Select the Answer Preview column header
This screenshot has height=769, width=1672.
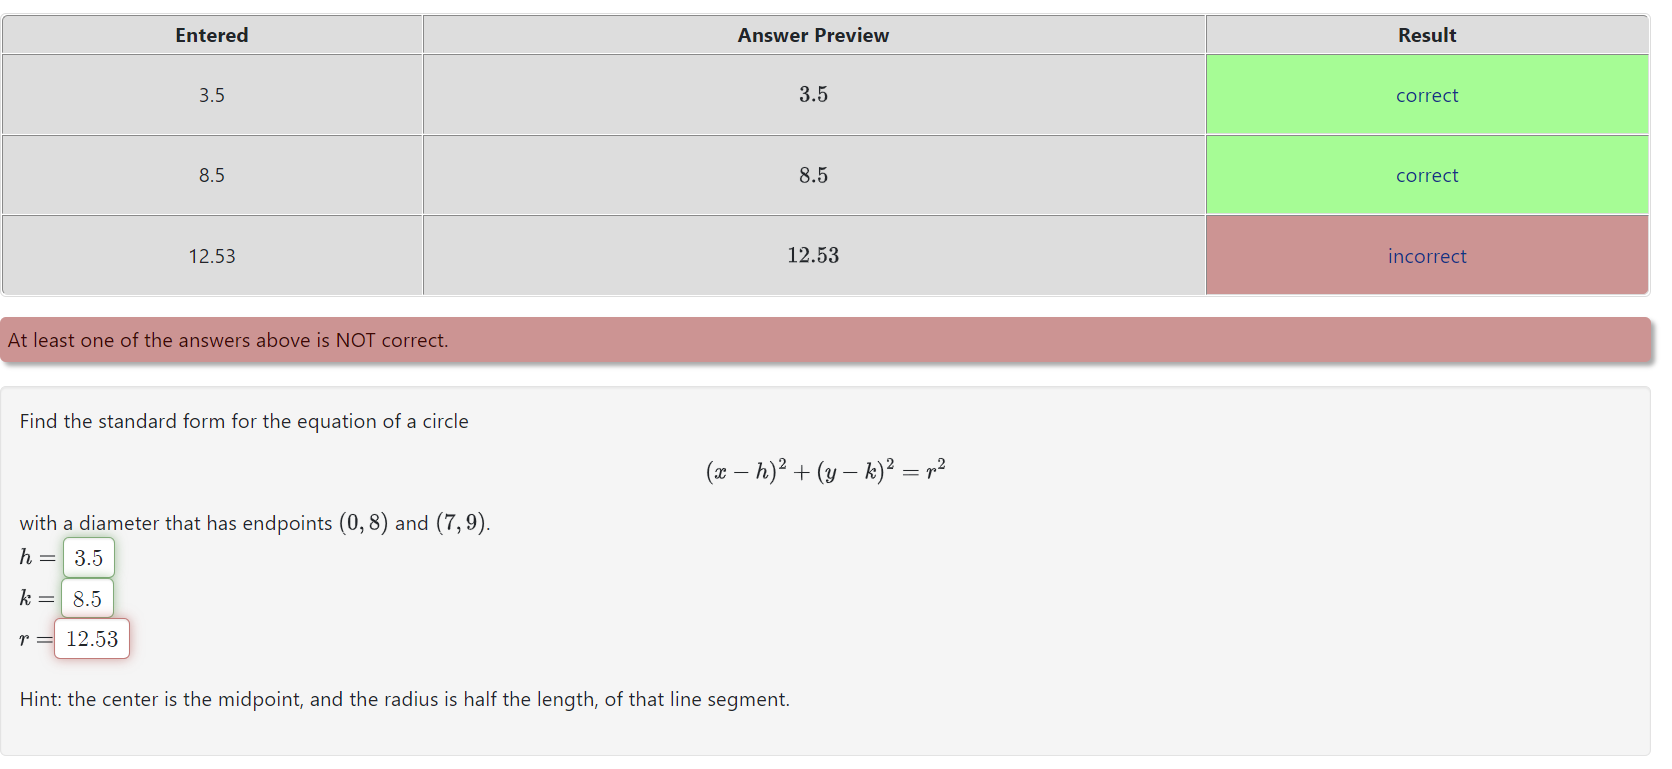click(813, 34)
